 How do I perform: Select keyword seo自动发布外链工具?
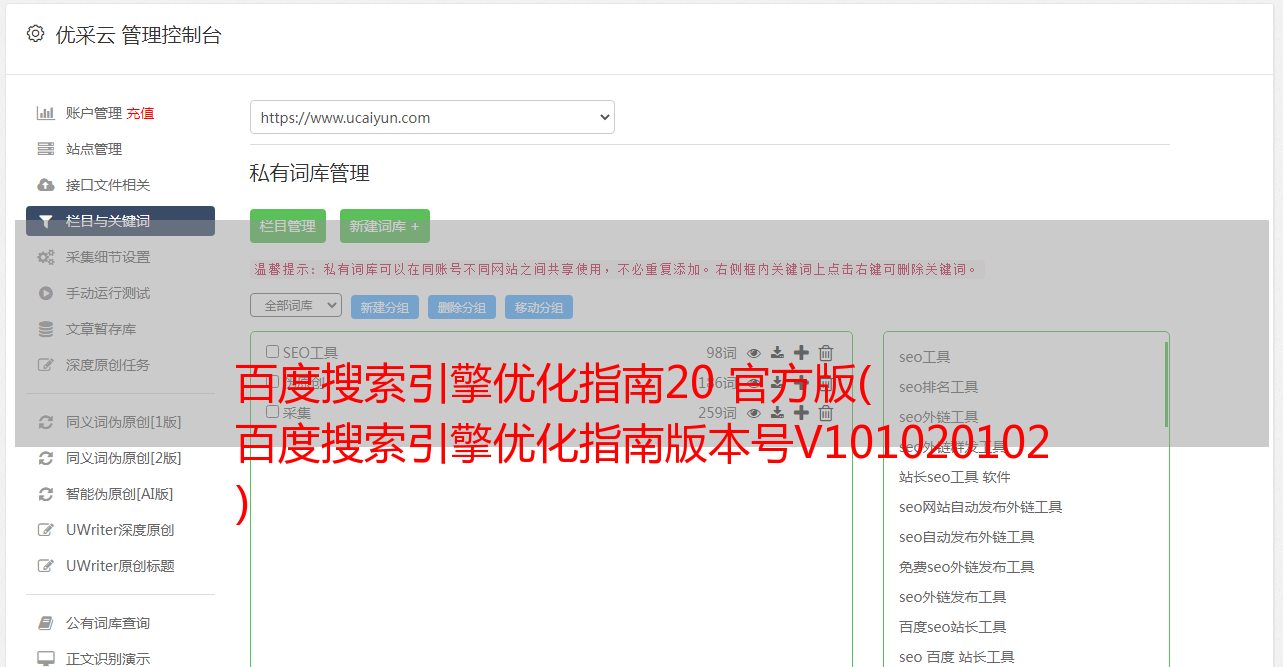(x=967, y=537)
